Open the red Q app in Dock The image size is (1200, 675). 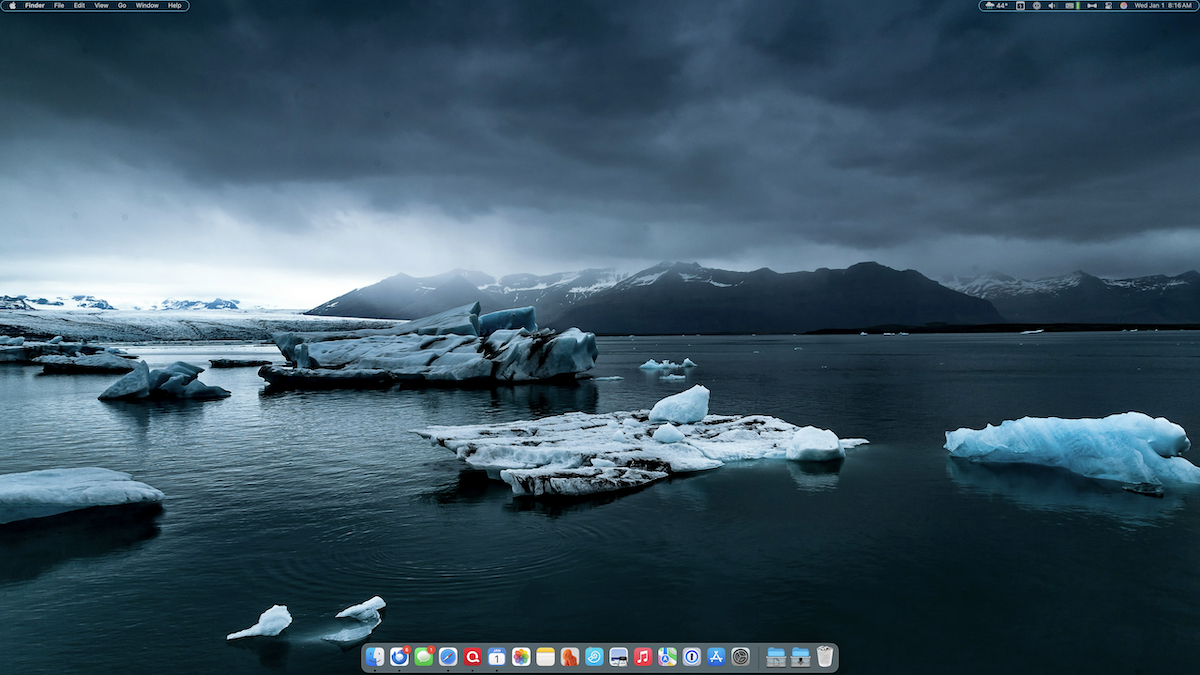[472, 657]
